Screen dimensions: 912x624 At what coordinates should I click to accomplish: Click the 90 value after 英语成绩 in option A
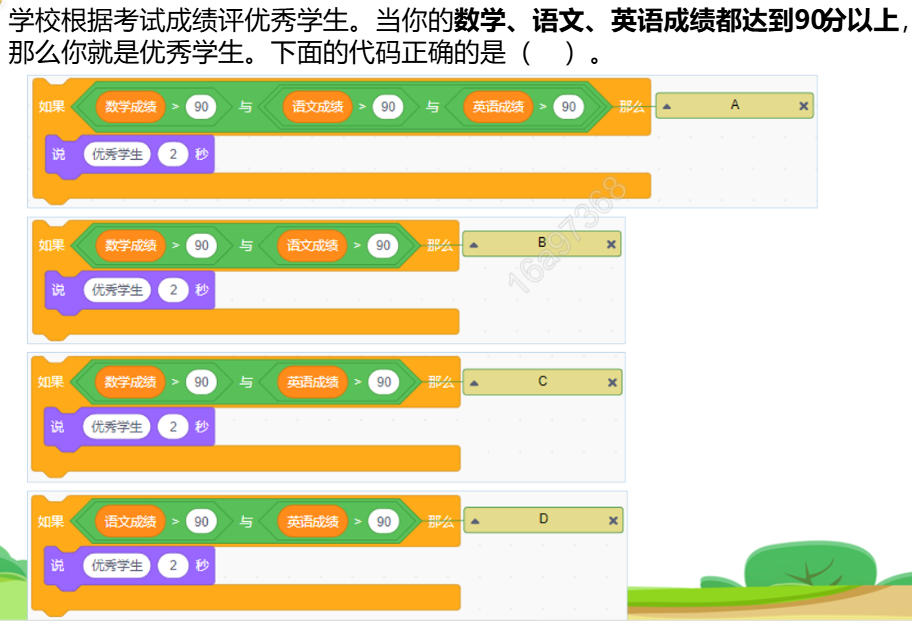coord(569,107)
